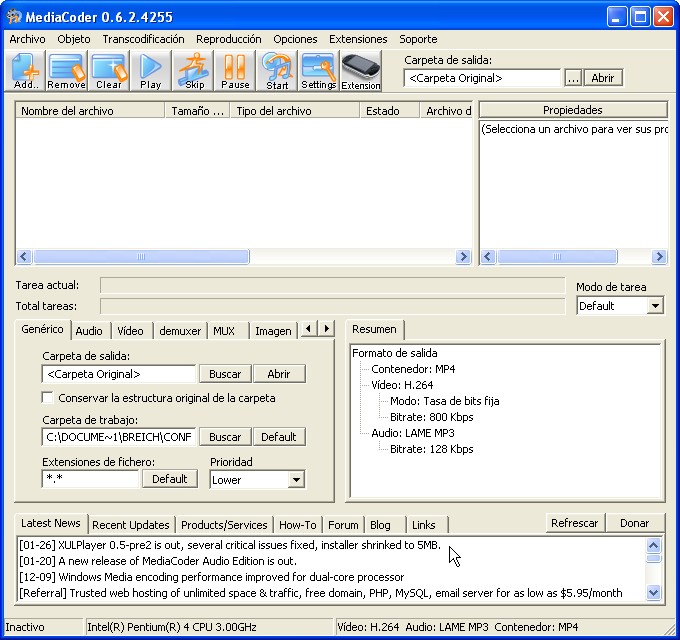Click Propiedades panel right scroll arrow
680x640 pixels.
tap(659, 257)
